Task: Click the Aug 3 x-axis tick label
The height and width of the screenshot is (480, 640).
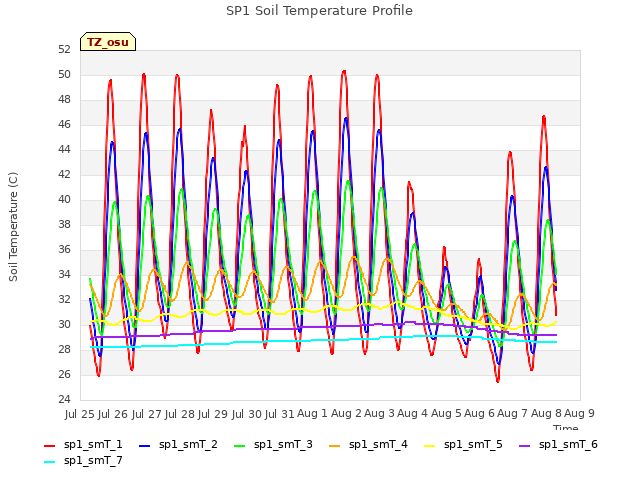Action: [380, 413]
